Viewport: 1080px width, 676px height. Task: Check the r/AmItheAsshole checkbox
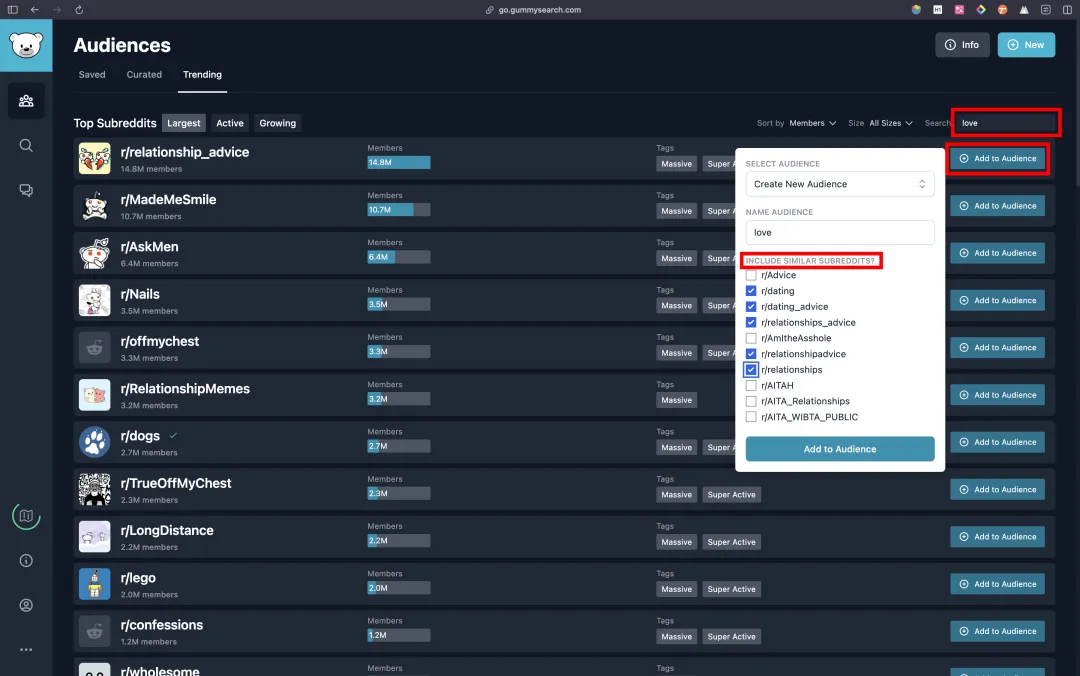(x=751, y=338)
